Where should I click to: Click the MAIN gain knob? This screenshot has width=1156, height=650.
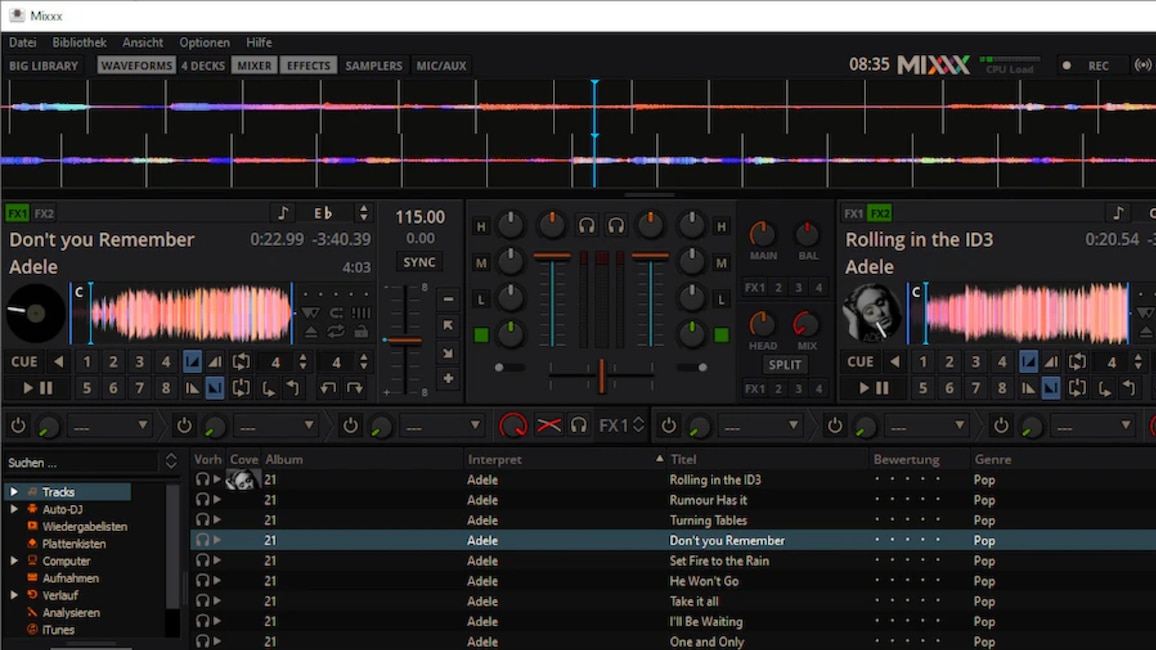click(x=762, y=234)
